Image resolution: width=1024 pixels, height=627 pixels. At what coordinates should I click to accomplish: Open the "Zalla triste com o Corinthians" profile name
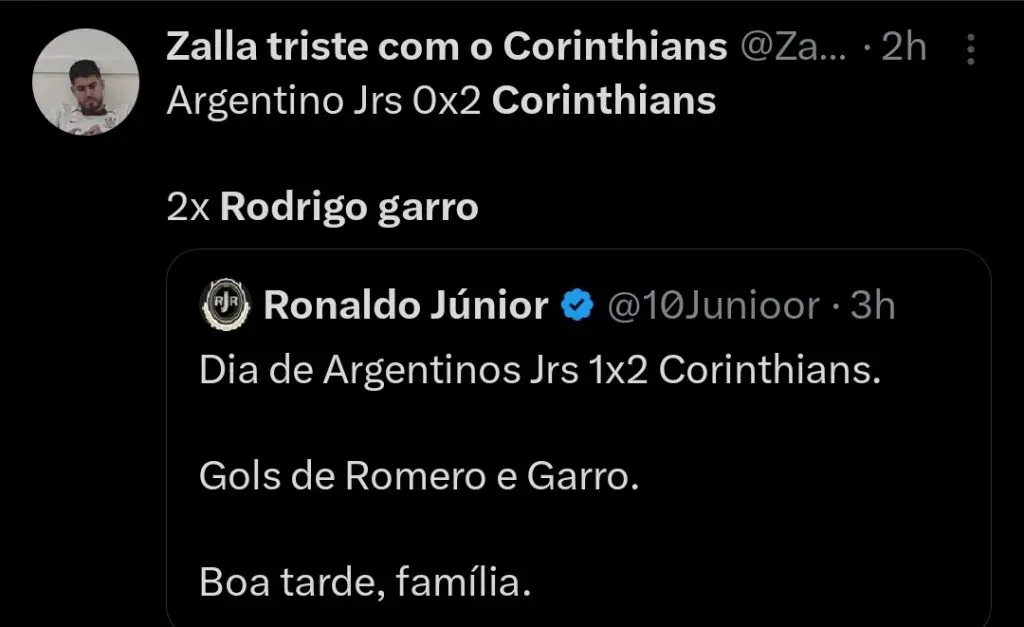tap(445, 47)
